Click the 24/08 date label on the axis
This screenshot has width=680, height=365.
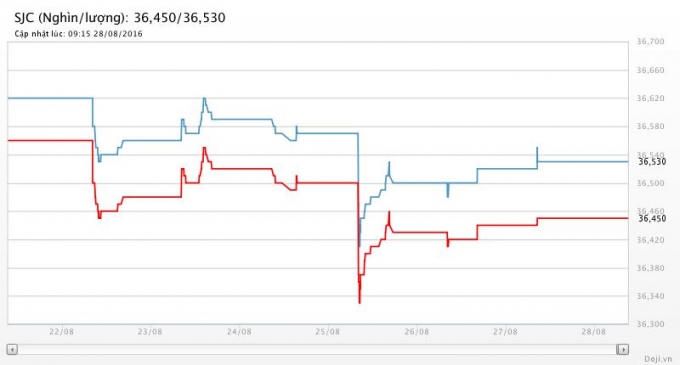pyautogui.click(x=239, y=332)
